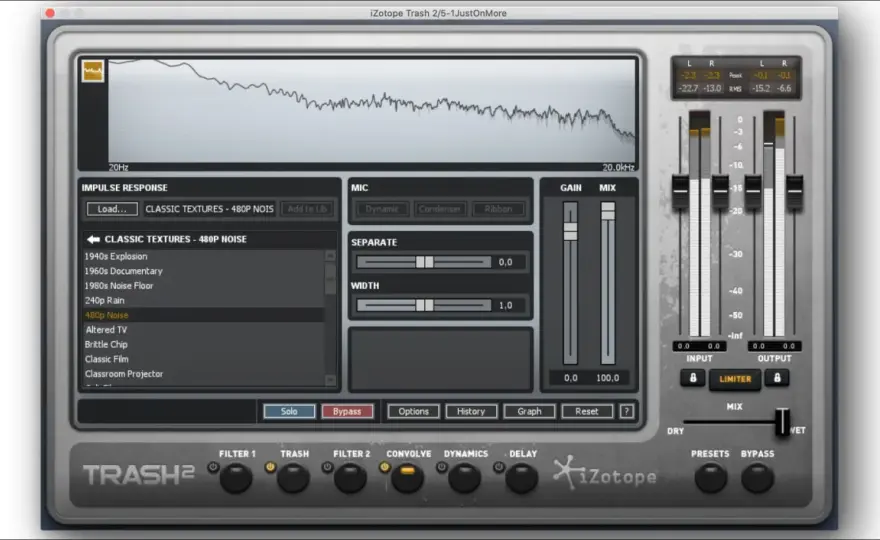Select Classroom Projector impulse
Viewport: 880px width, 540px height.
click(204, 373)
